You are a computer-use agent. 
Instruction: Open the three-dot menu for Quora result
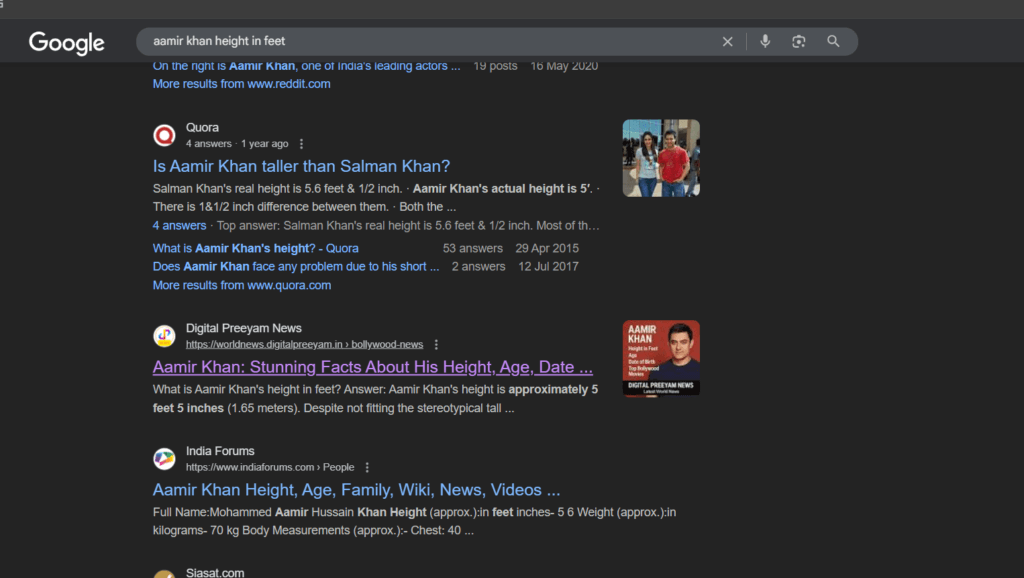coord(301,144)
